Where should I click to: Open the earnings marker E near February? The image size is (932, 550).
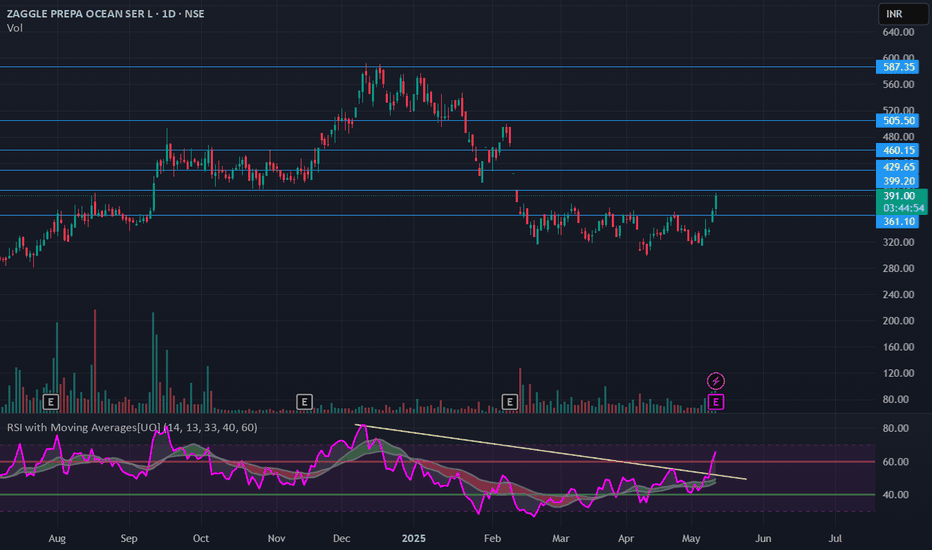click(509, 402)
